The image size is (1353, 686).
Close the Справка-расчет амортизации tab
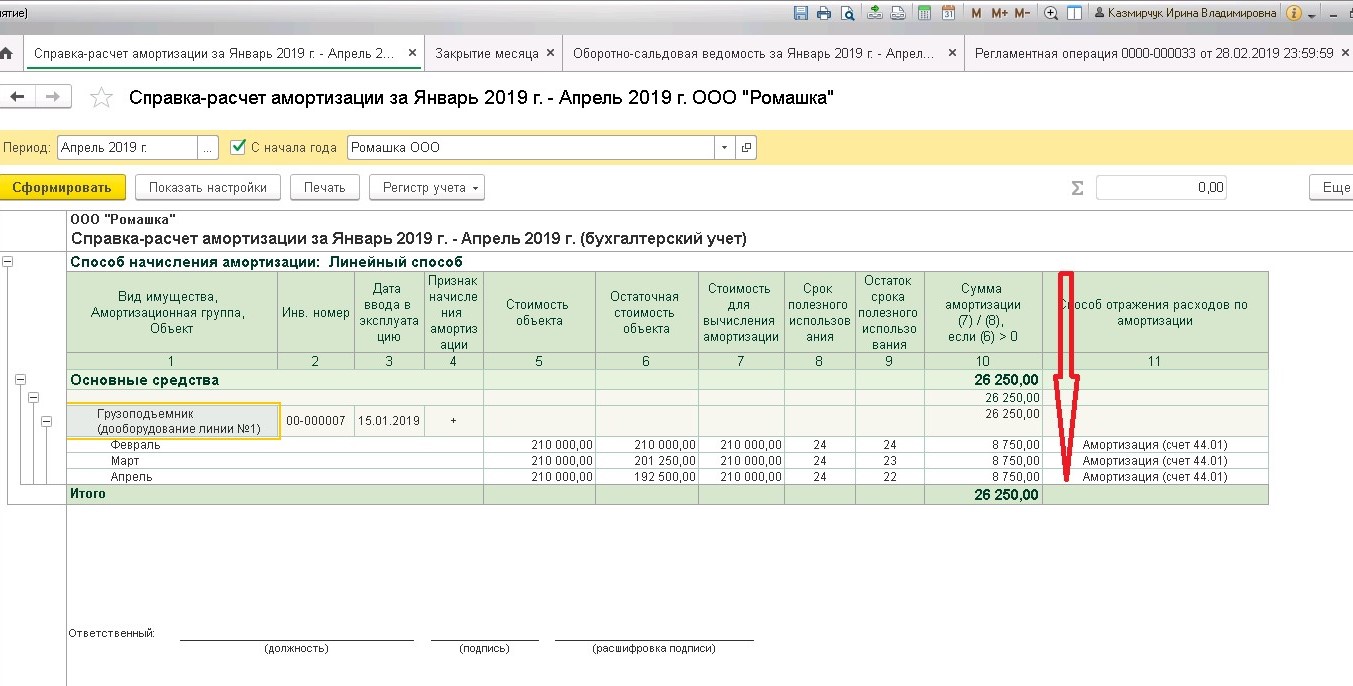(x=410, y=53)
